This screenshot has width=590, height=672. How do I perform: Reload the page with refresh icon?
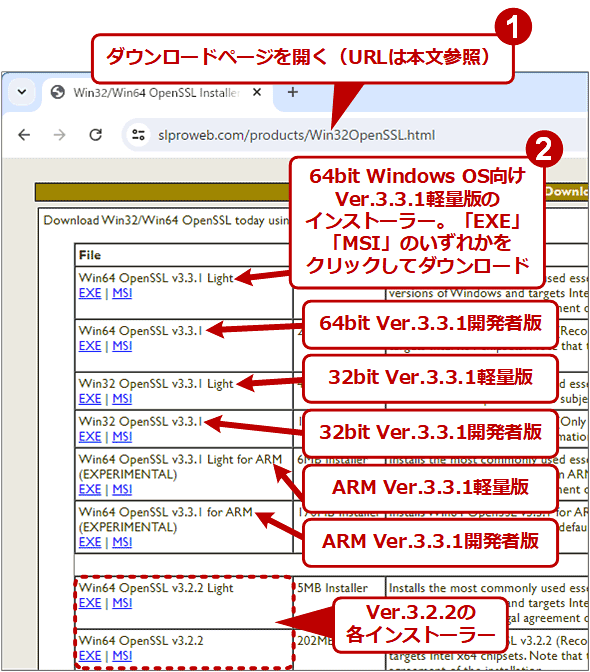point(96,135)
